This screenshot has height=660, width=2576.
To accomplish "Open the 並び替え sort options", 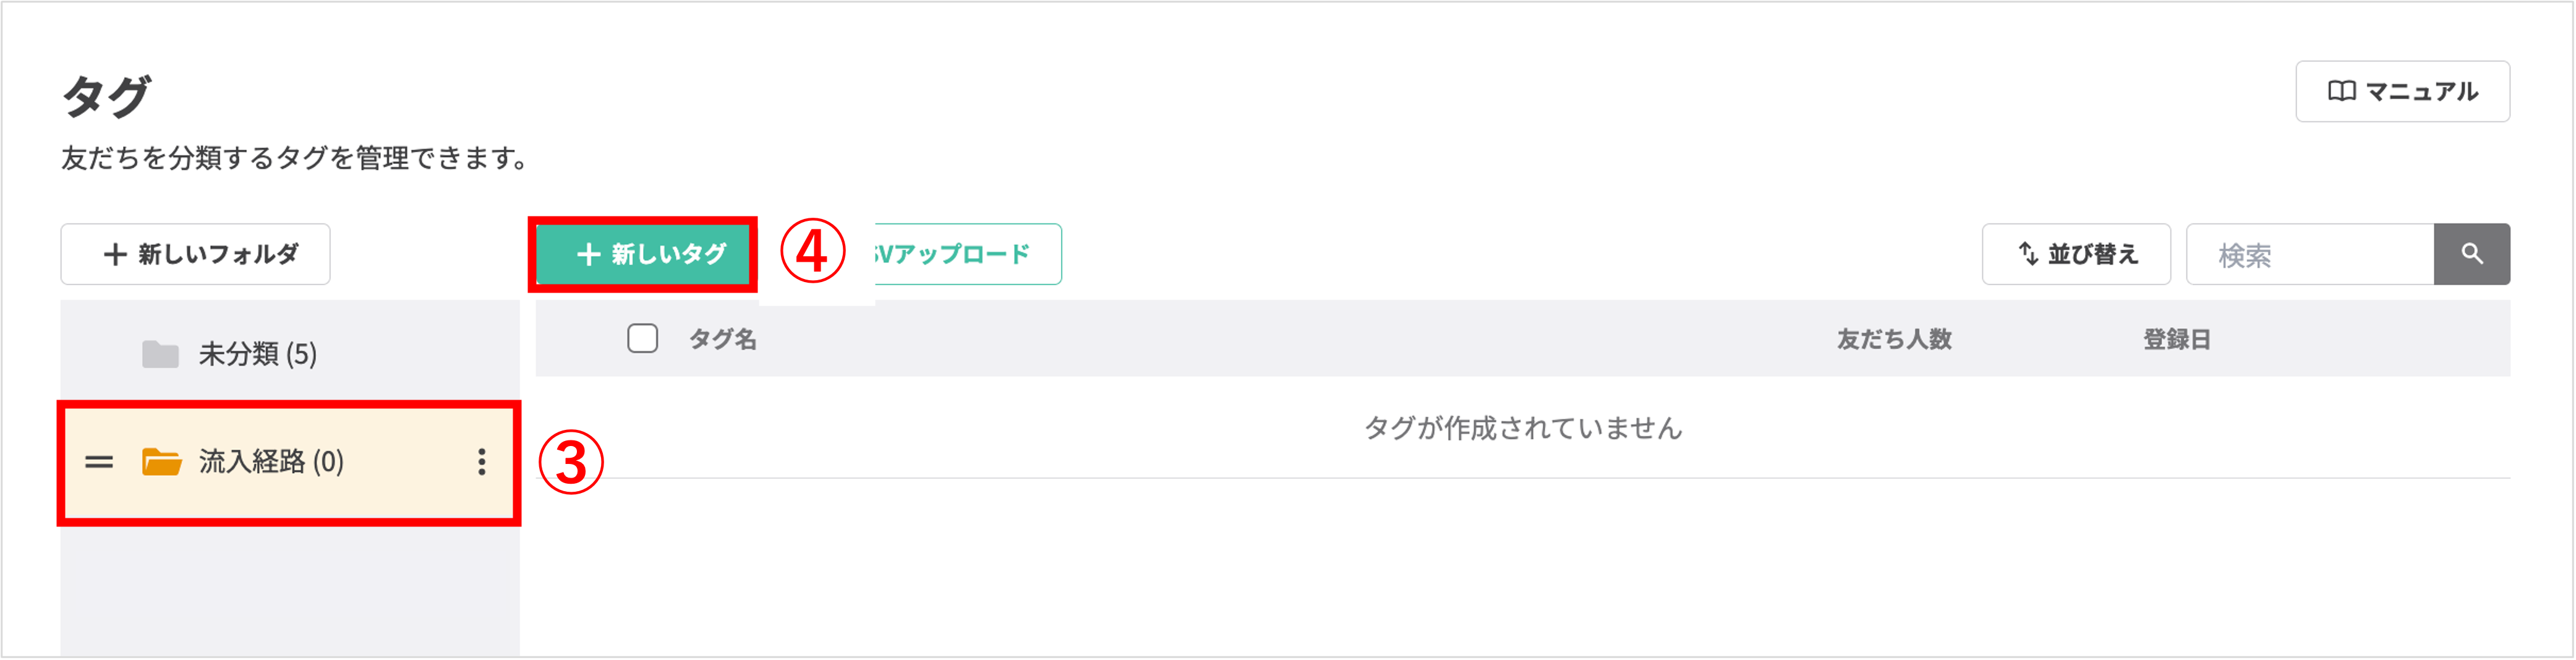I will tap(2076, 254).
